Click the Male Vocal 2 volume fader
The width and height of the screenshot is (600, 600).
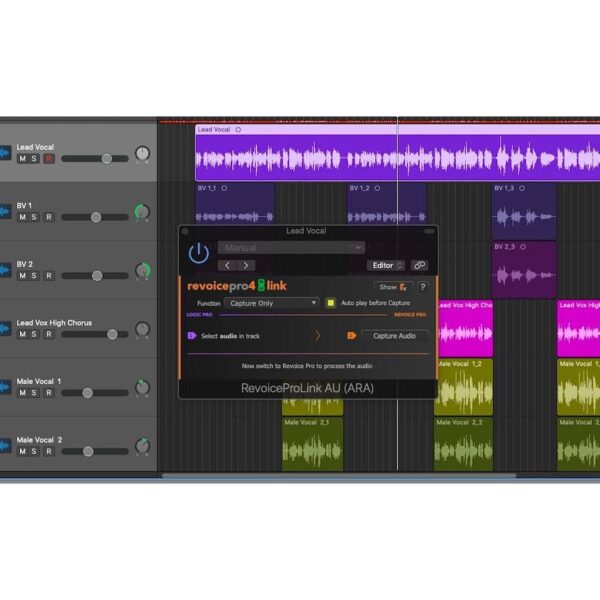coord(88,452)
